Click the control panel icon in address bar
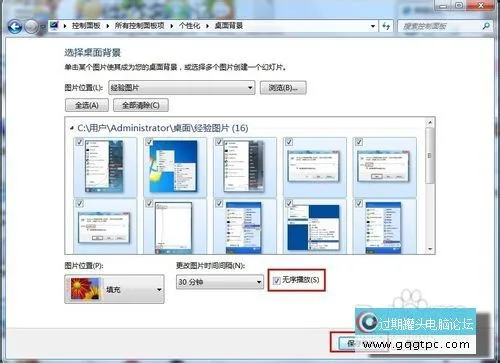The height and width of the screenshot is (363, 500). point(54,26)
